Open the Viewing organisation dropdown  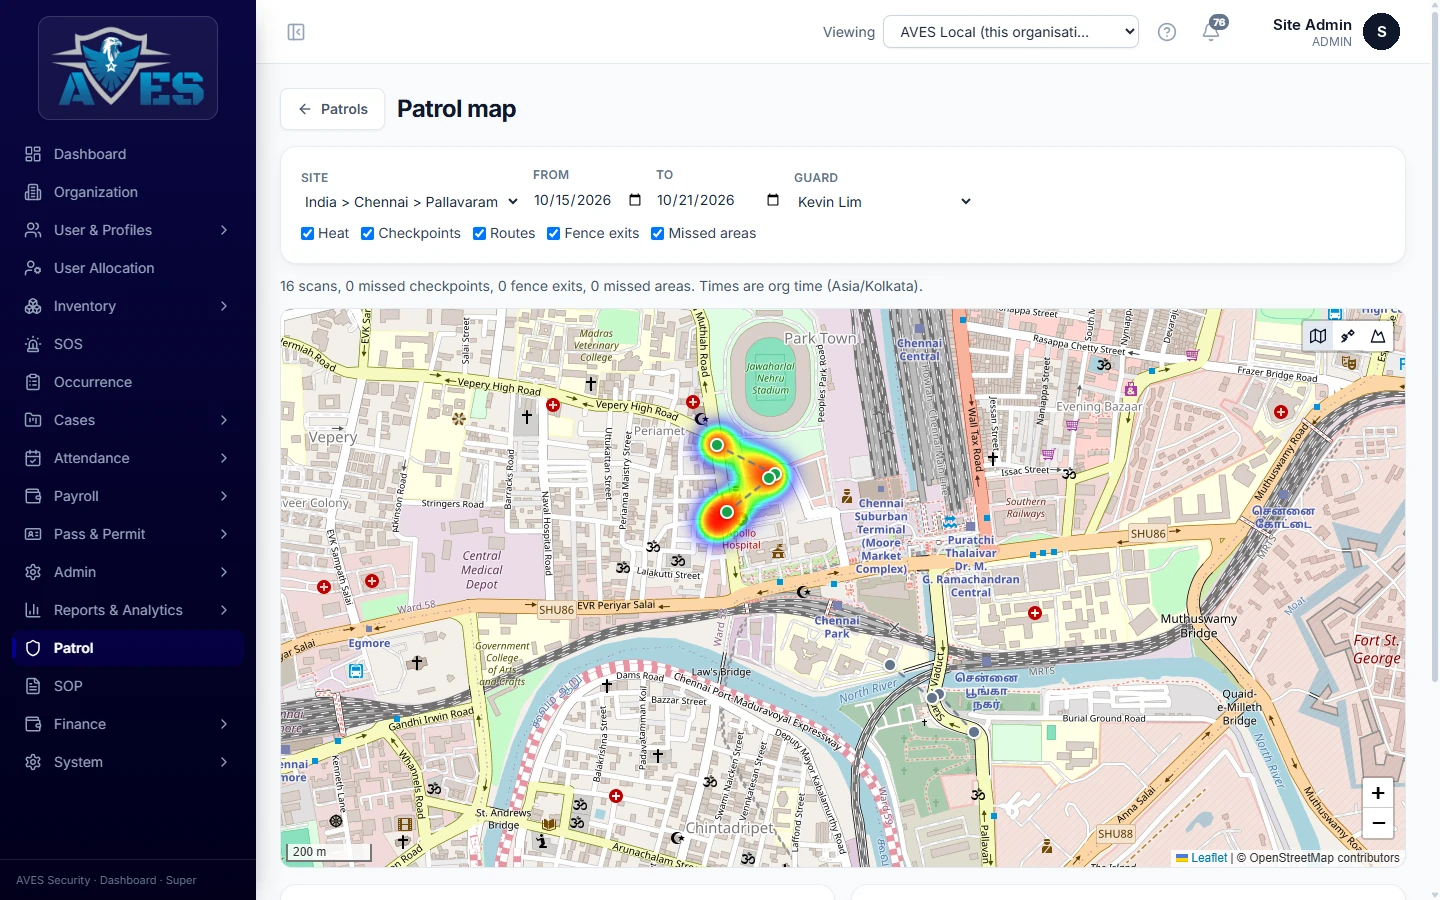click(1011, 32)
